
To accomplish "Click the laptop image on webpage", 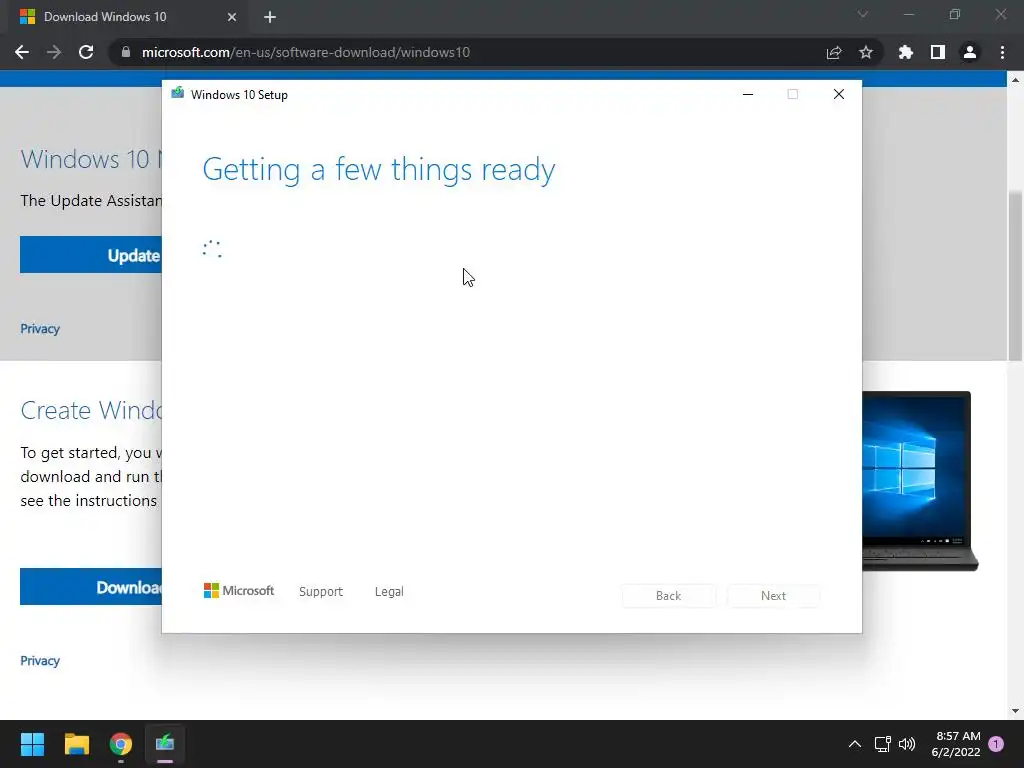I will 920,481.
